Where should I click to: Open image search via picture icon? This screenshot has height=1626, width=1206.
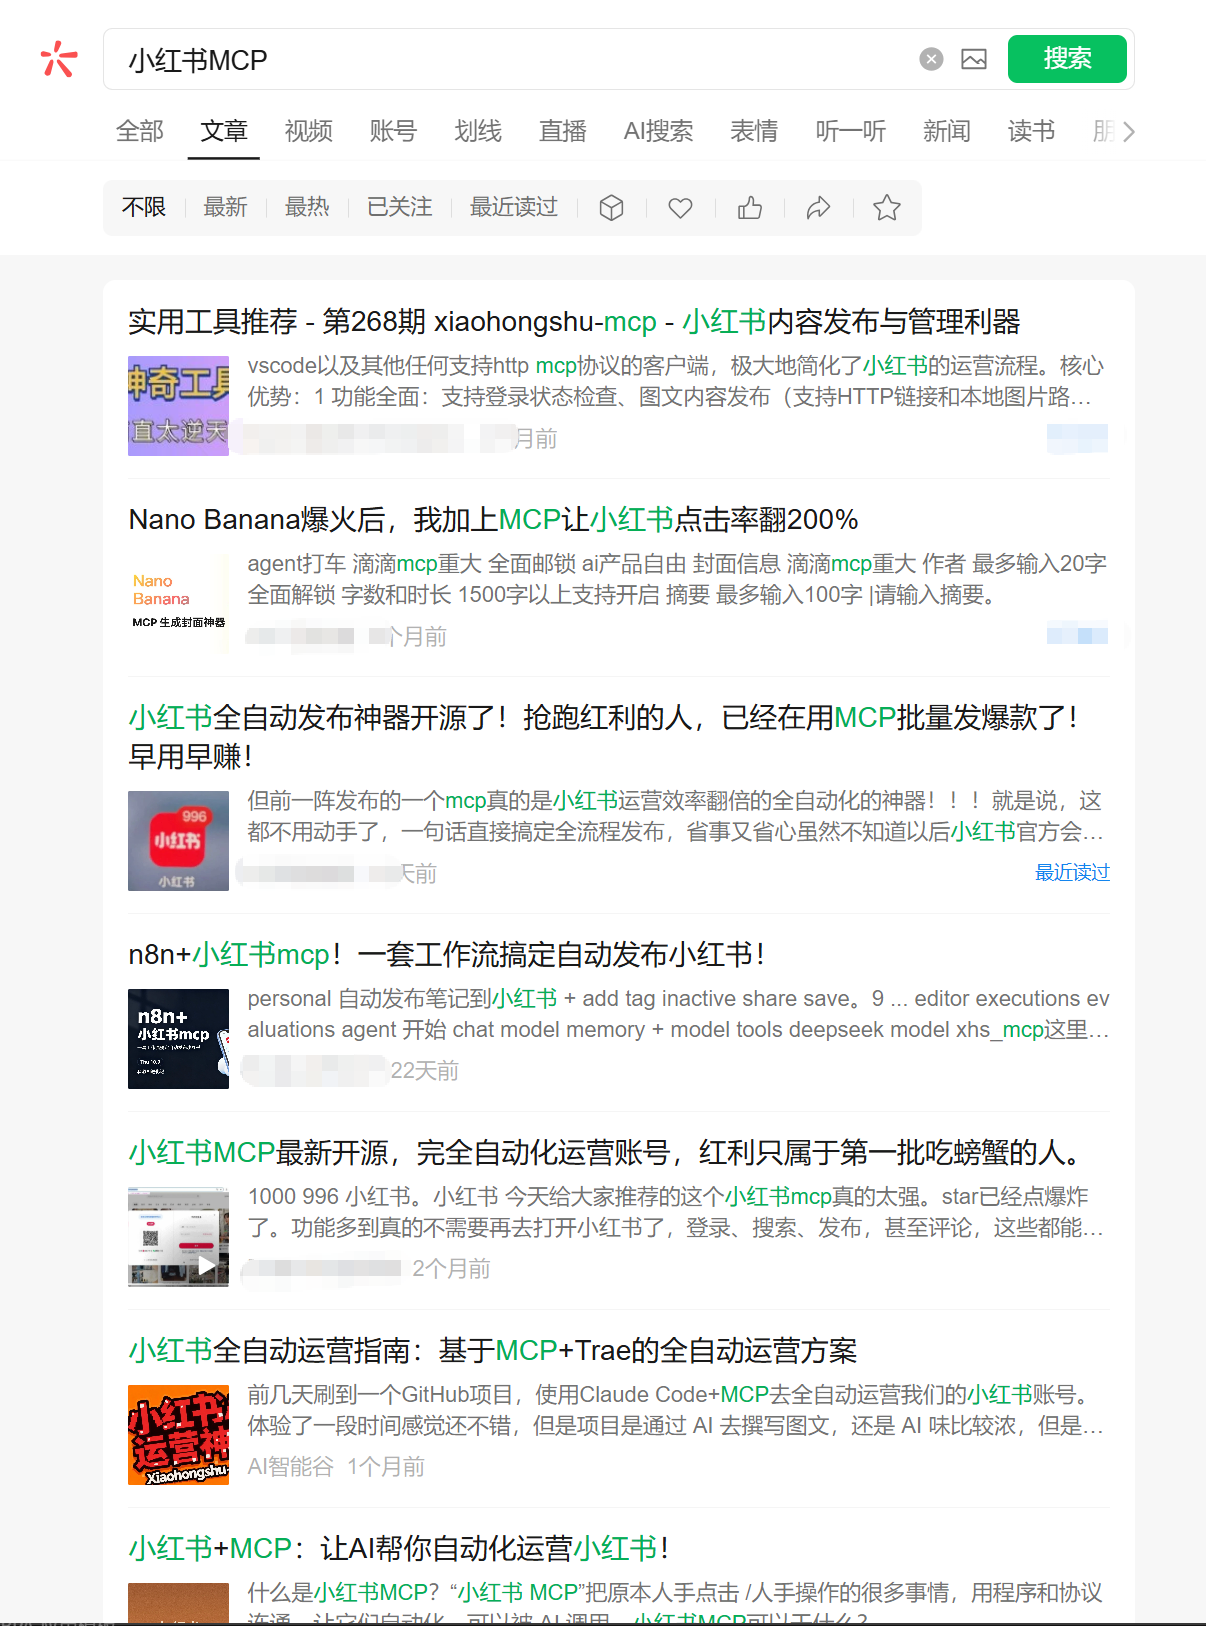point(974,59)
